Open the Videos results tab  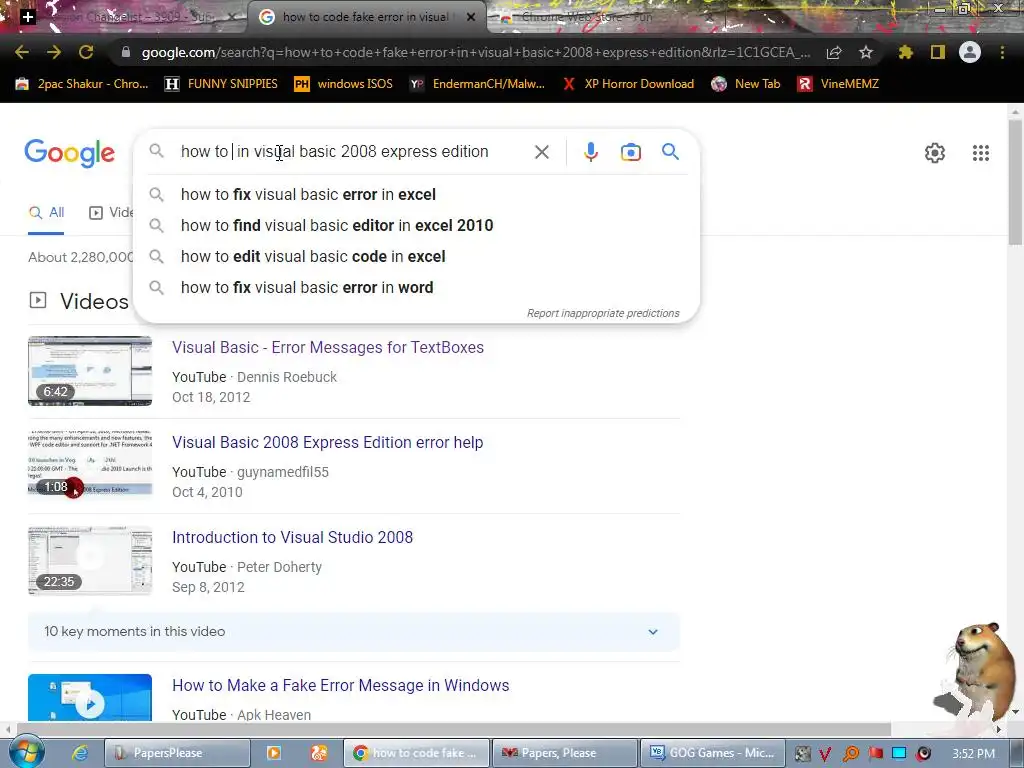click(111, 213)
